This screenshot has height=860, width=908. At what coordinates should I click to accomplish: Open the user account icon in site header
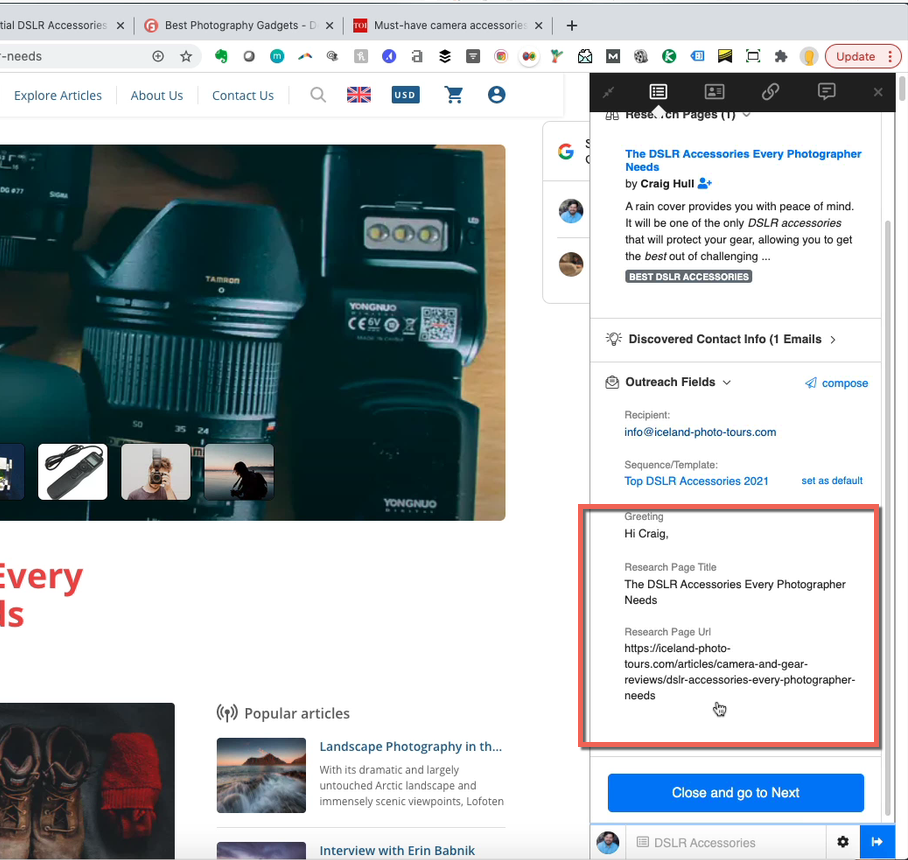pos(497,95)
